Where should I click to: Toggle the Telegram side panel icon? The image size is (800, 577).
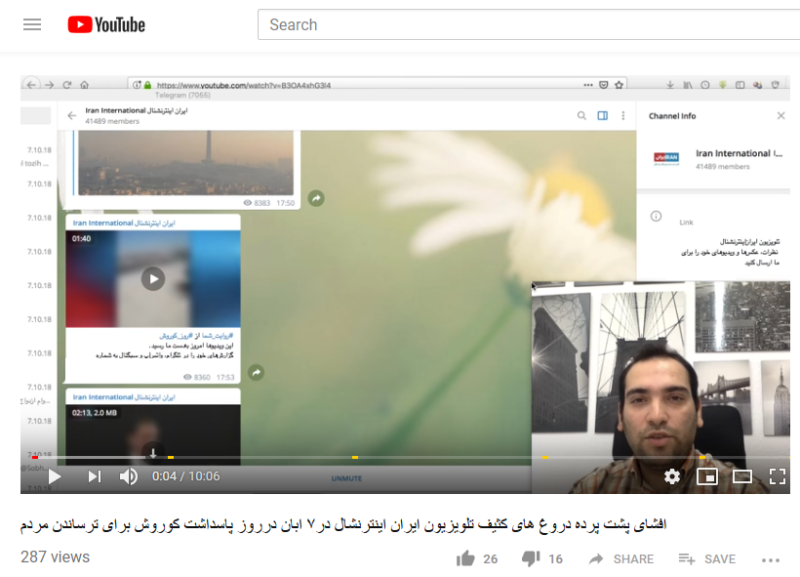pos(603,116)
